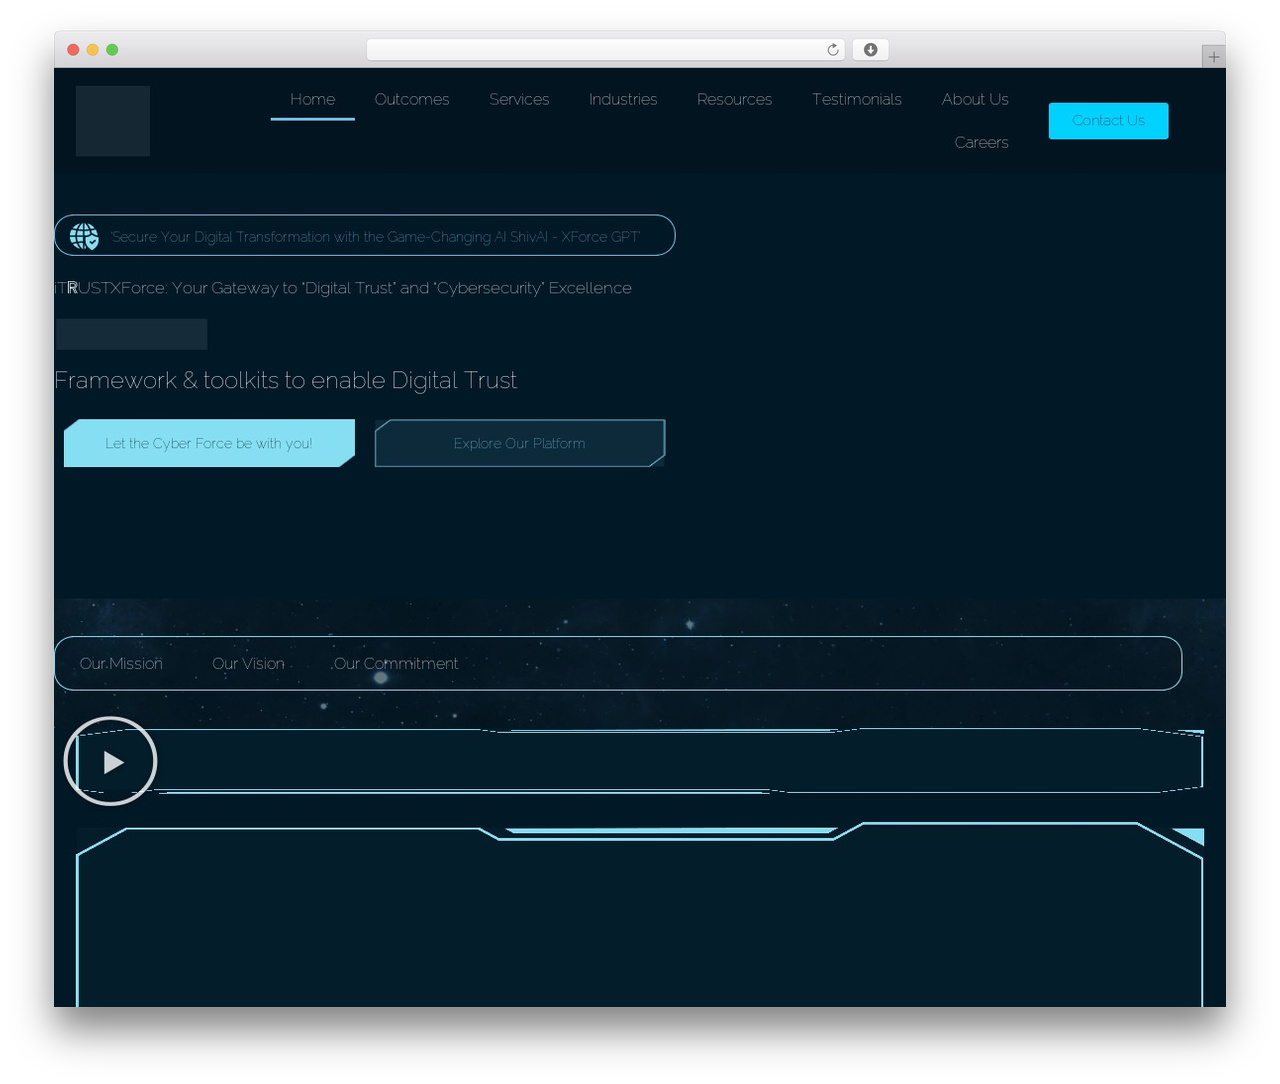
Task: Close the browser window with red button
Action: pyautogui.click(x=73, y=50)
